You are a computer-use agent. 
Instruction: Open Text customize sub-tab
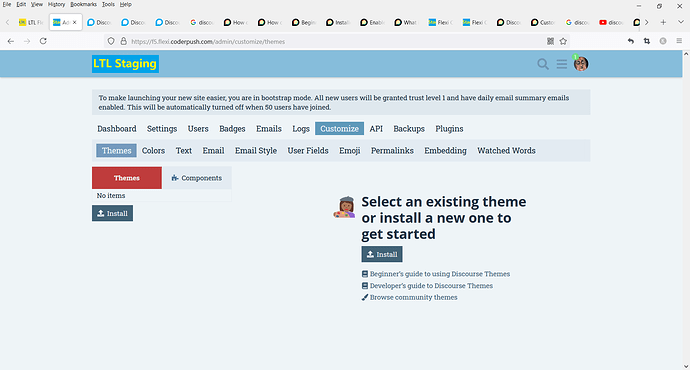pos(184,150)
